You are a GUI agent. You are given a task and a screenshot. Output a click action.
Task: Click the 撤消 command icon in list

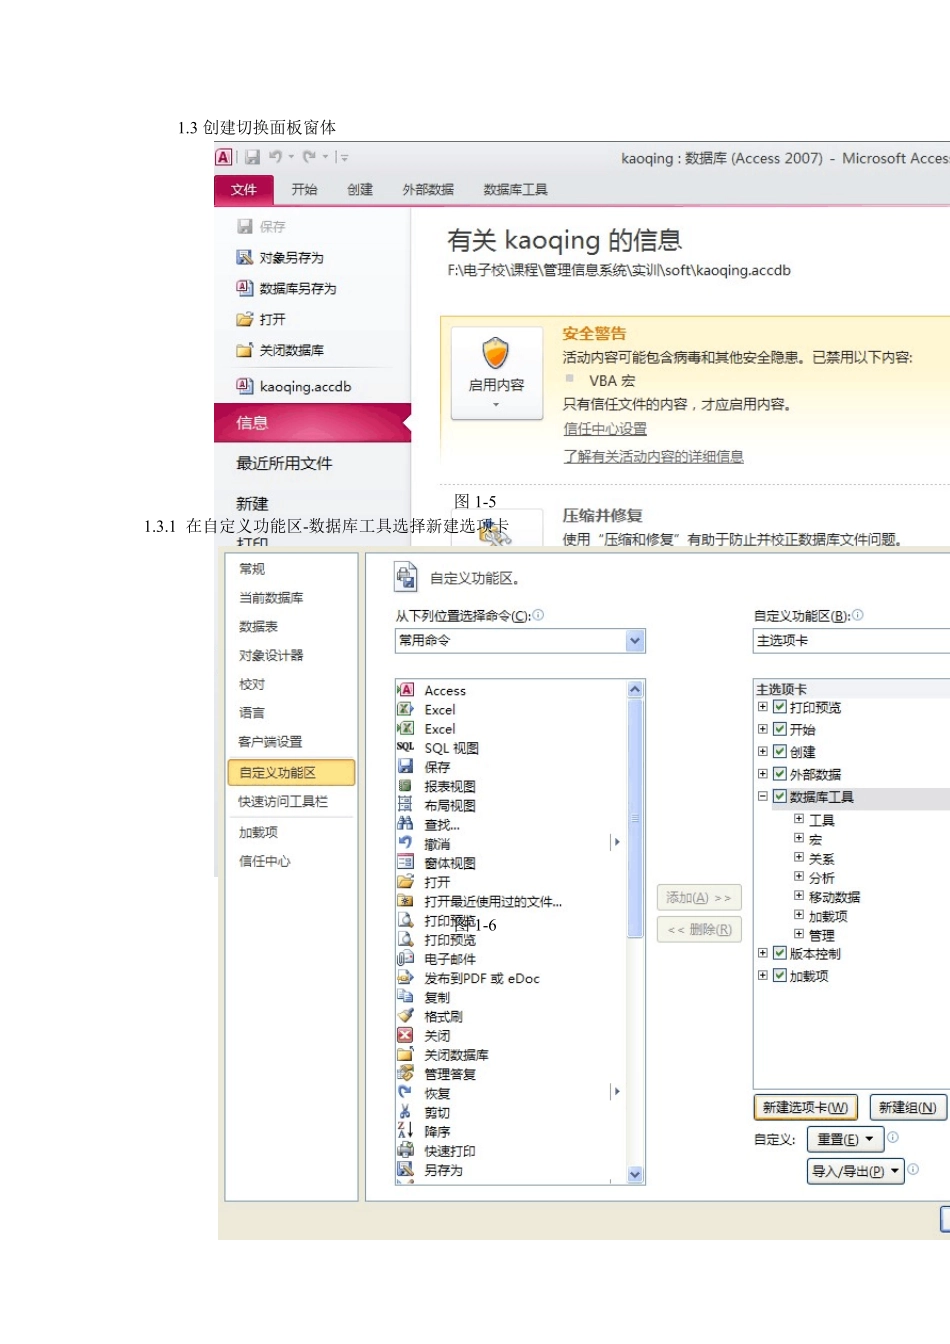[x=405, y=843]
